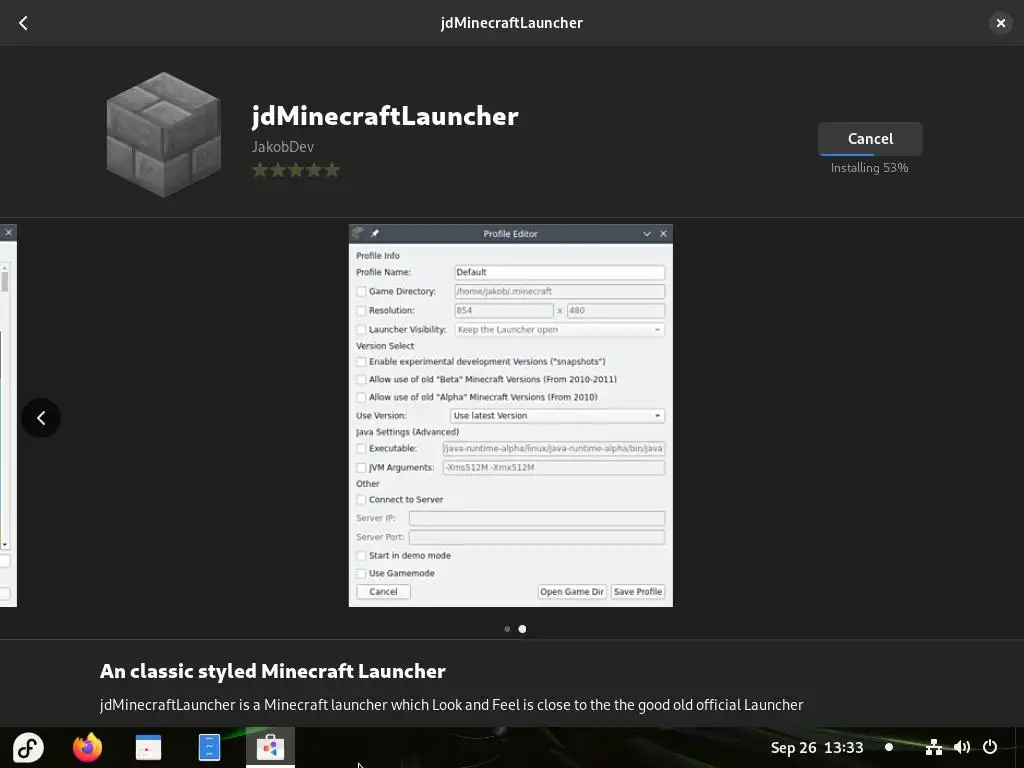Open the wired network status icon
The width and height of the screenshot is (1024, 768).
coord(934,747)
